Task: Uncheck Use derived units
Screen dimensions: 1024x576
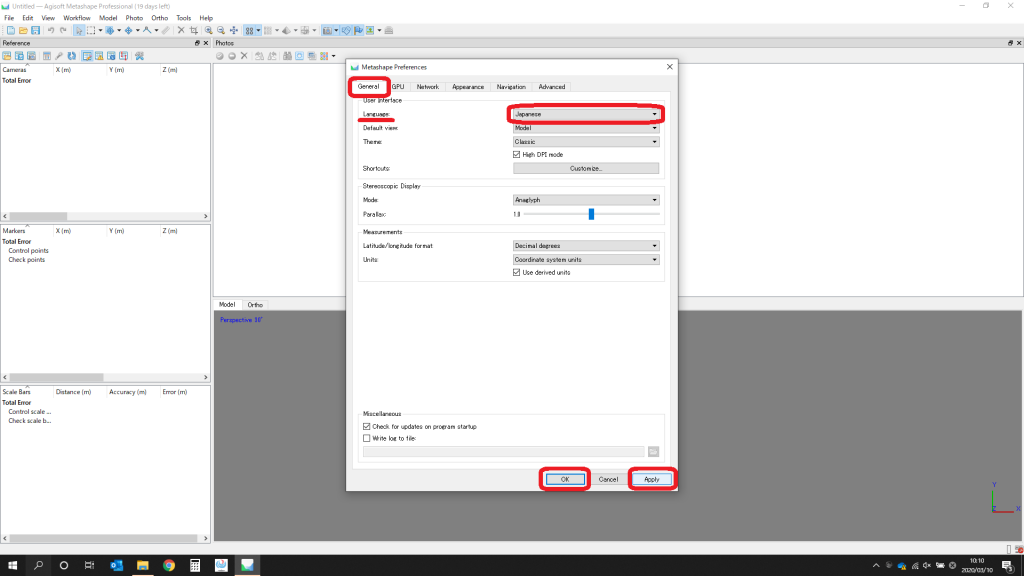Action: tap(517, 272)
